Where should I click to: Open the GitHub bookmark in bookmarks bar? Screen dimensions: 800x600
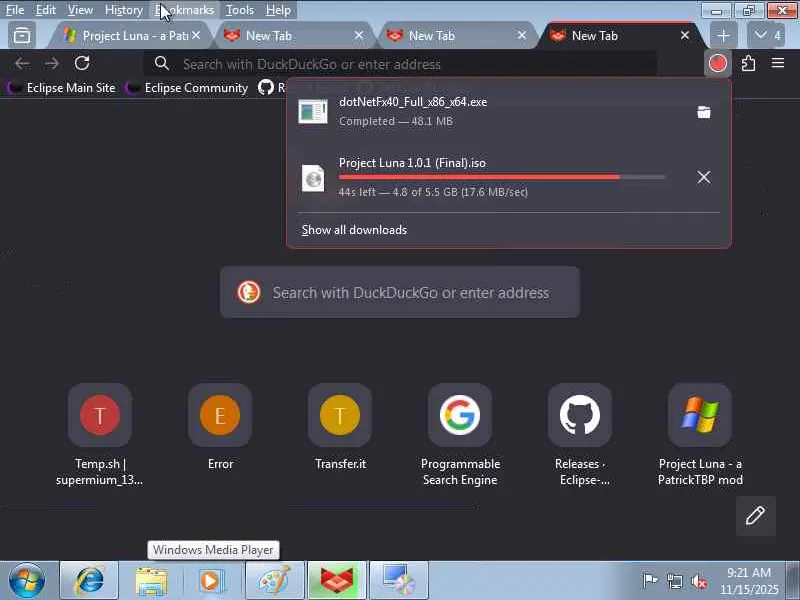click(271, 88)
